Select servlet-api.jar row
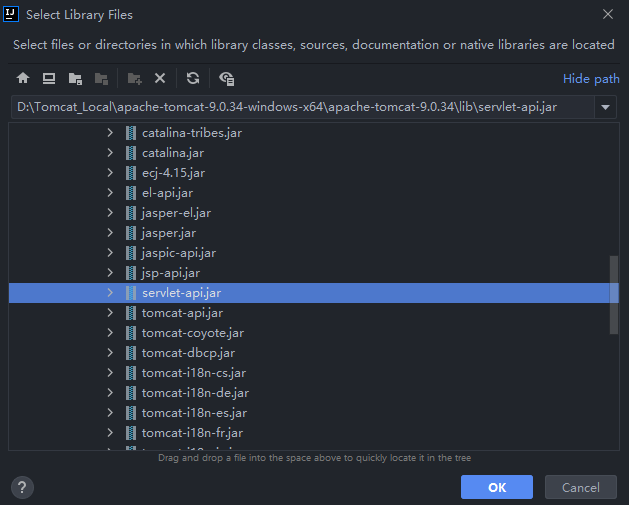629x505 pixels. pos(314,293)
